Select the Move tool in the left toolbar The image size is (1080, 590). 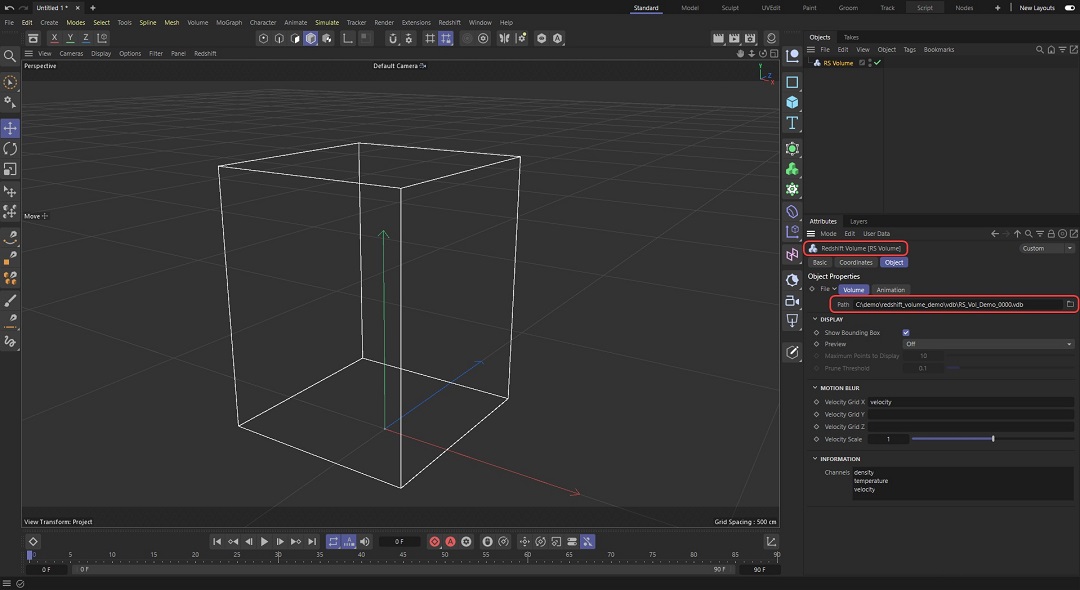pyautogui.click(x=10, y=128)
